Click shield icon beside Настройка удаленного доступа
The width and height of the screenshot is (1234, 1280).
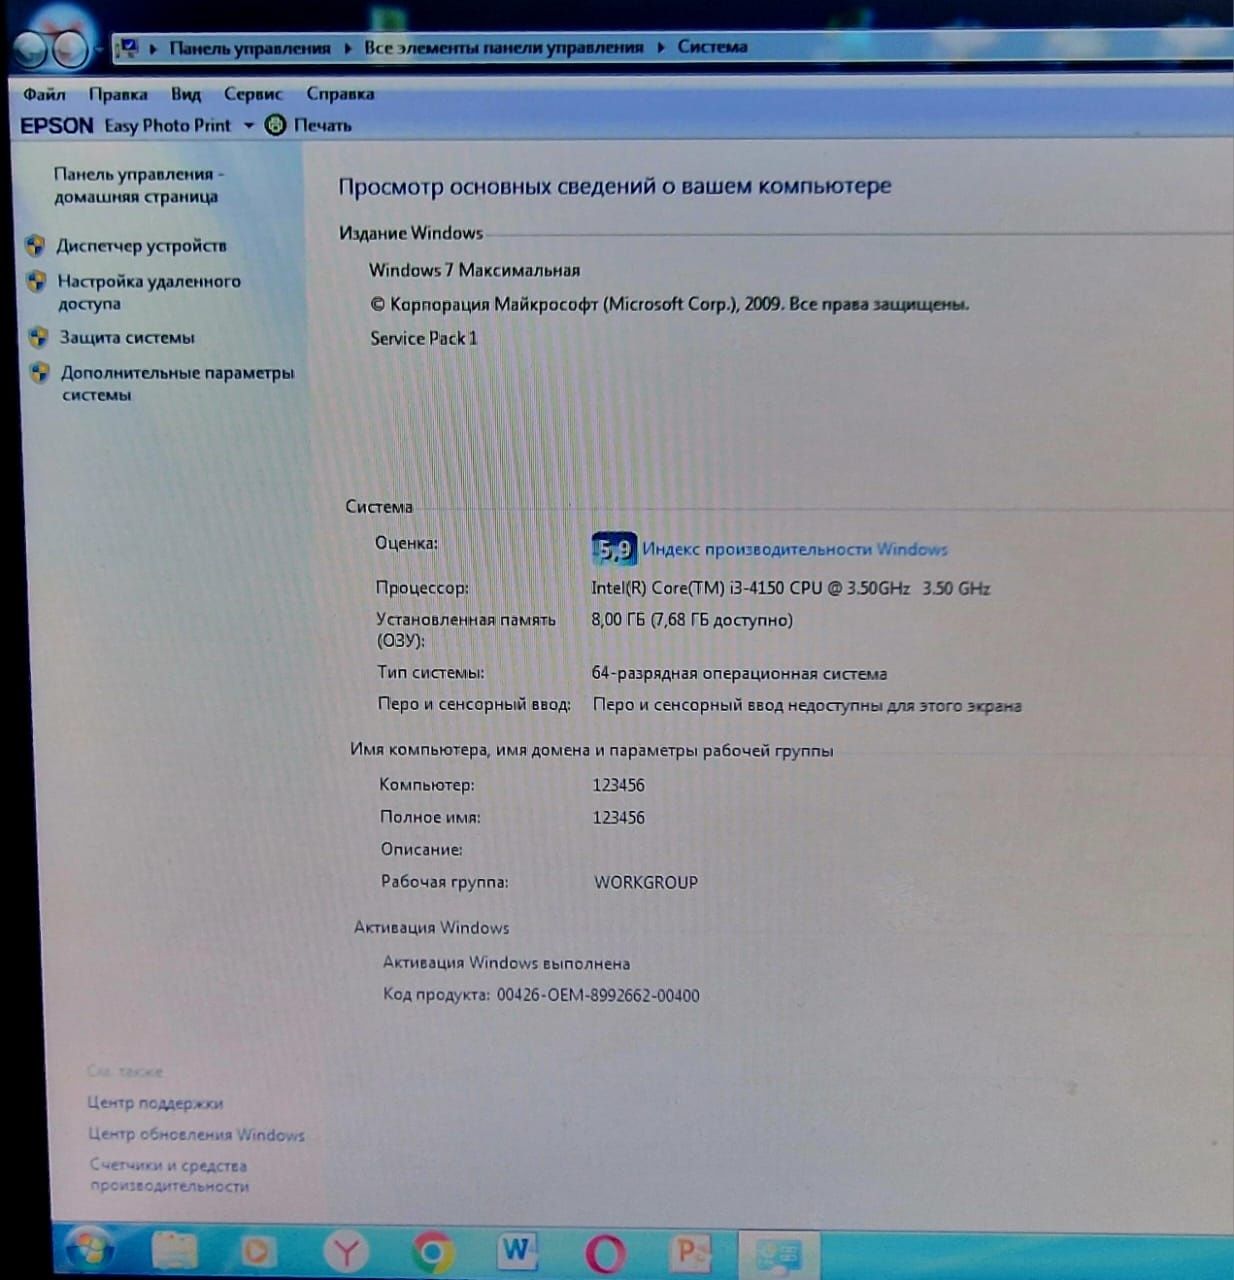click(37, 281)
